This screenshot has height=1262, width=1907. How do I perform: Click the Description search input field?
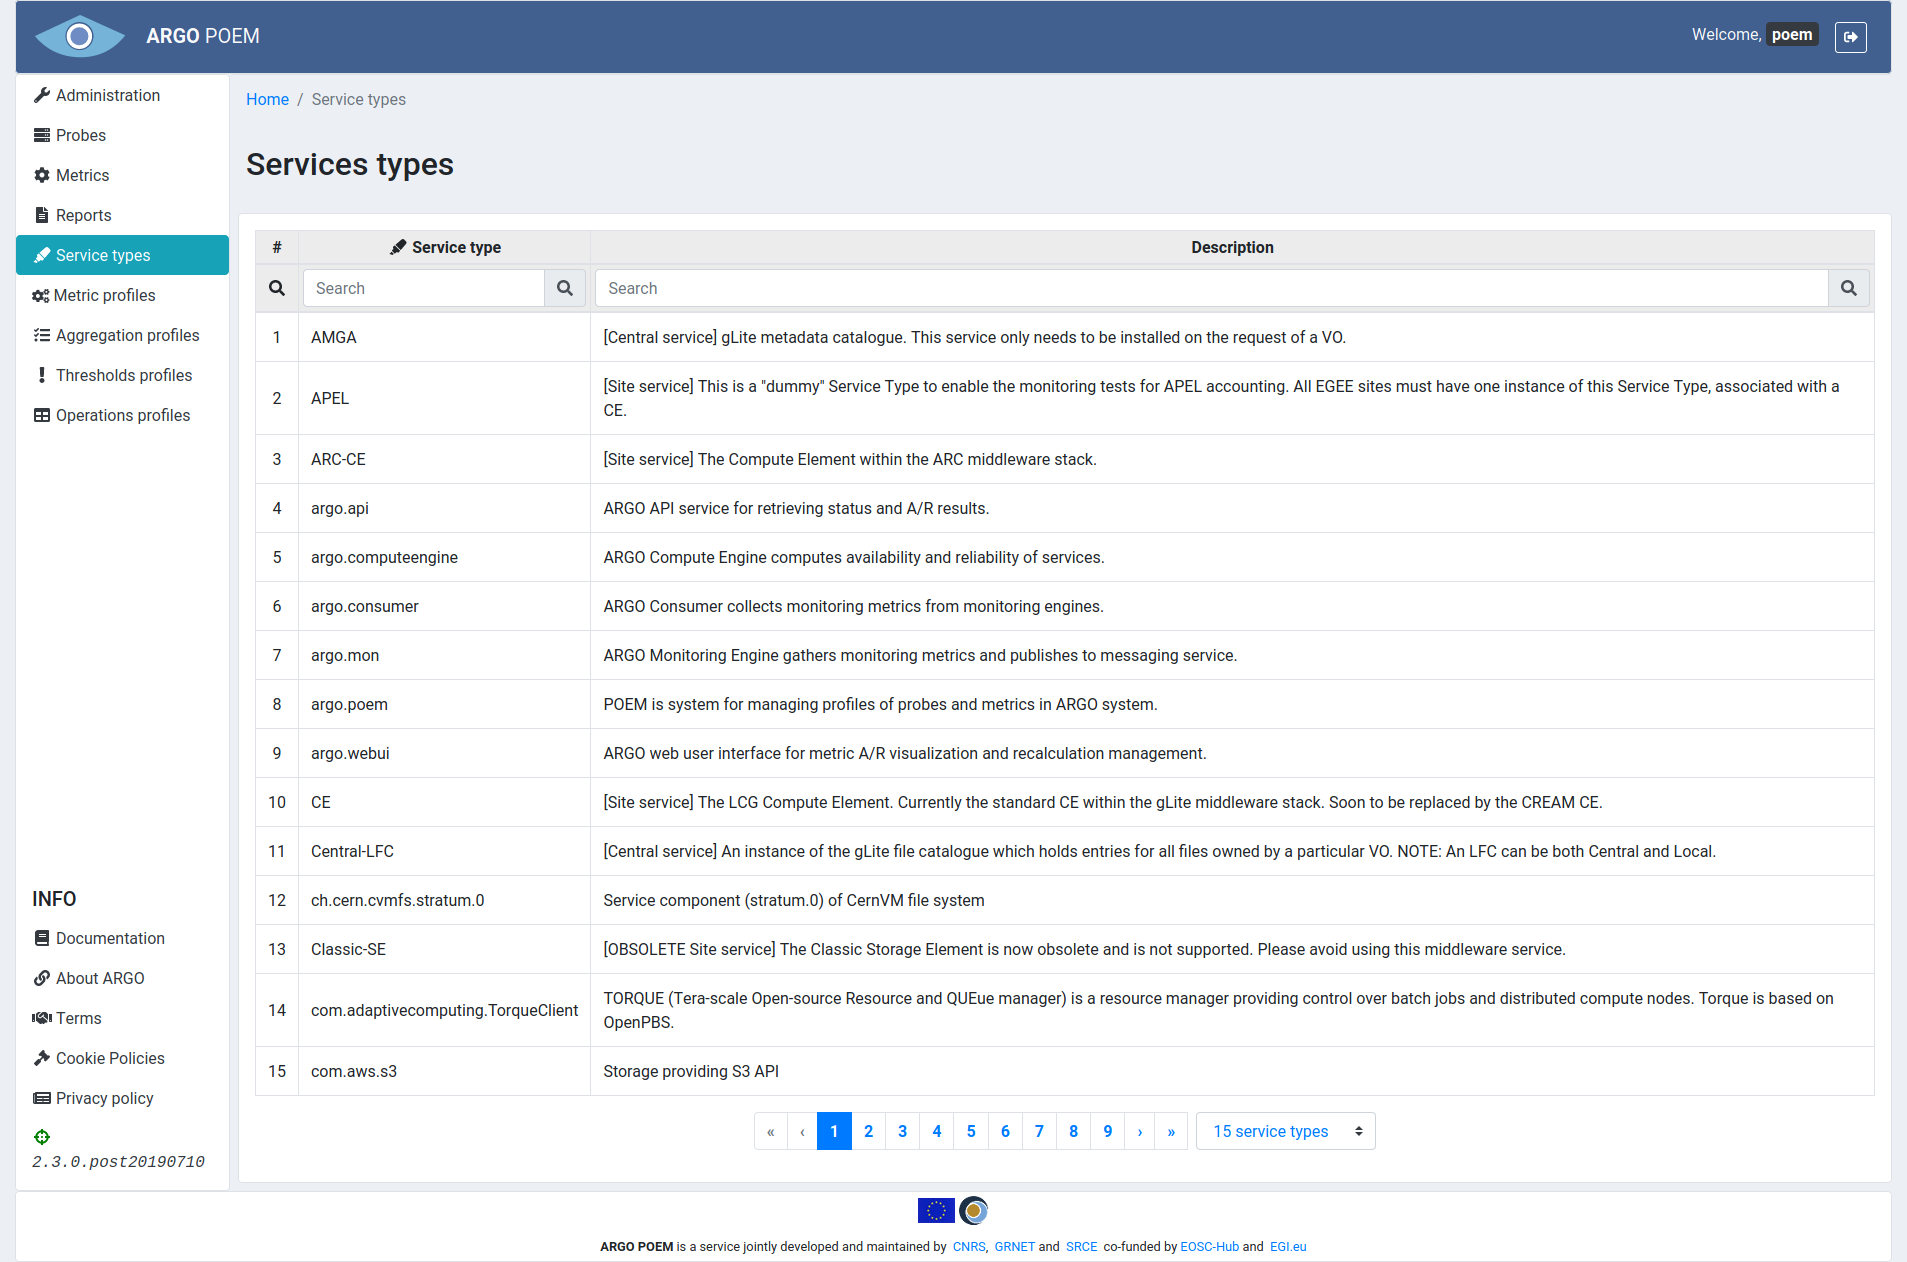point(1211,288)
